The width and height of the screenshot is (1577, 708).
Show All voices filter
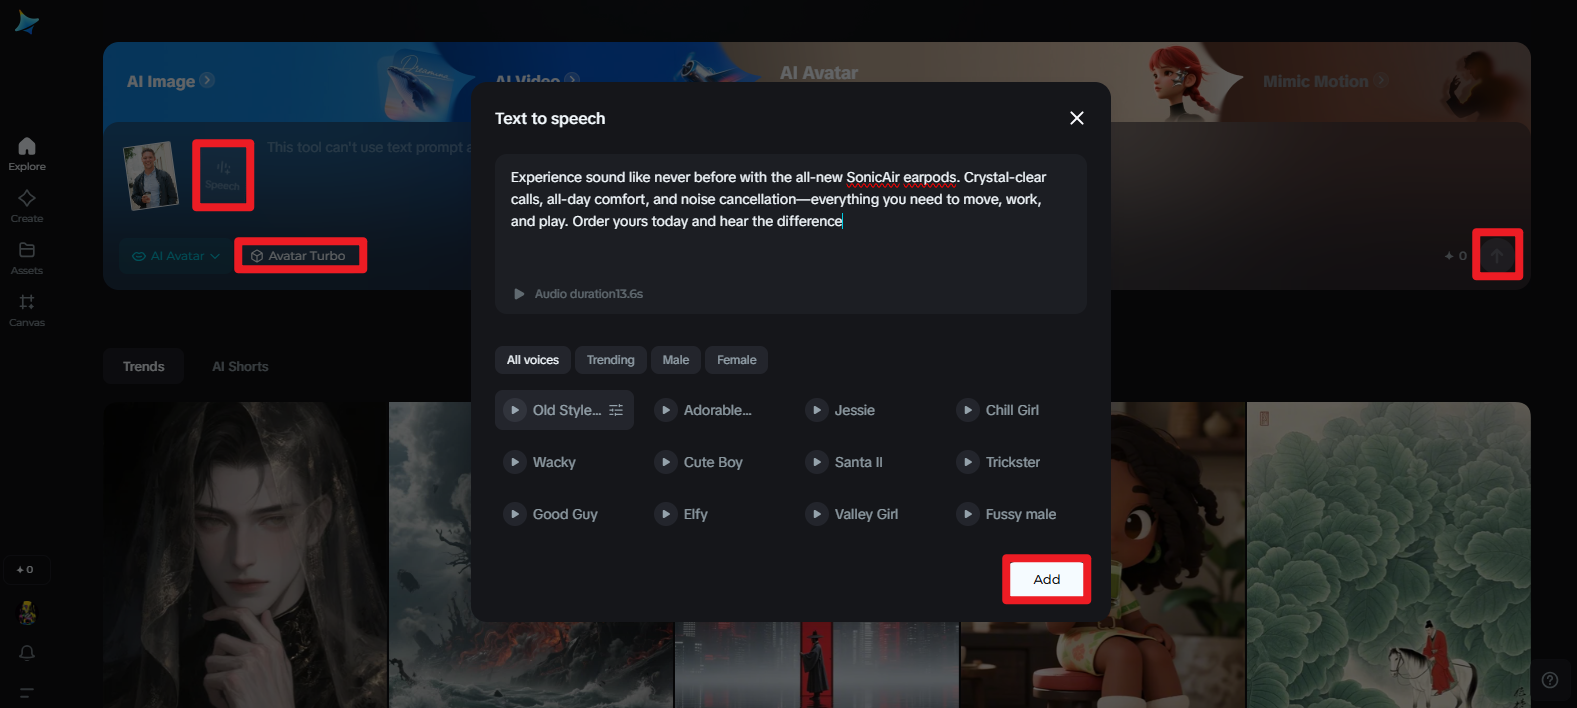click(533, 360)
